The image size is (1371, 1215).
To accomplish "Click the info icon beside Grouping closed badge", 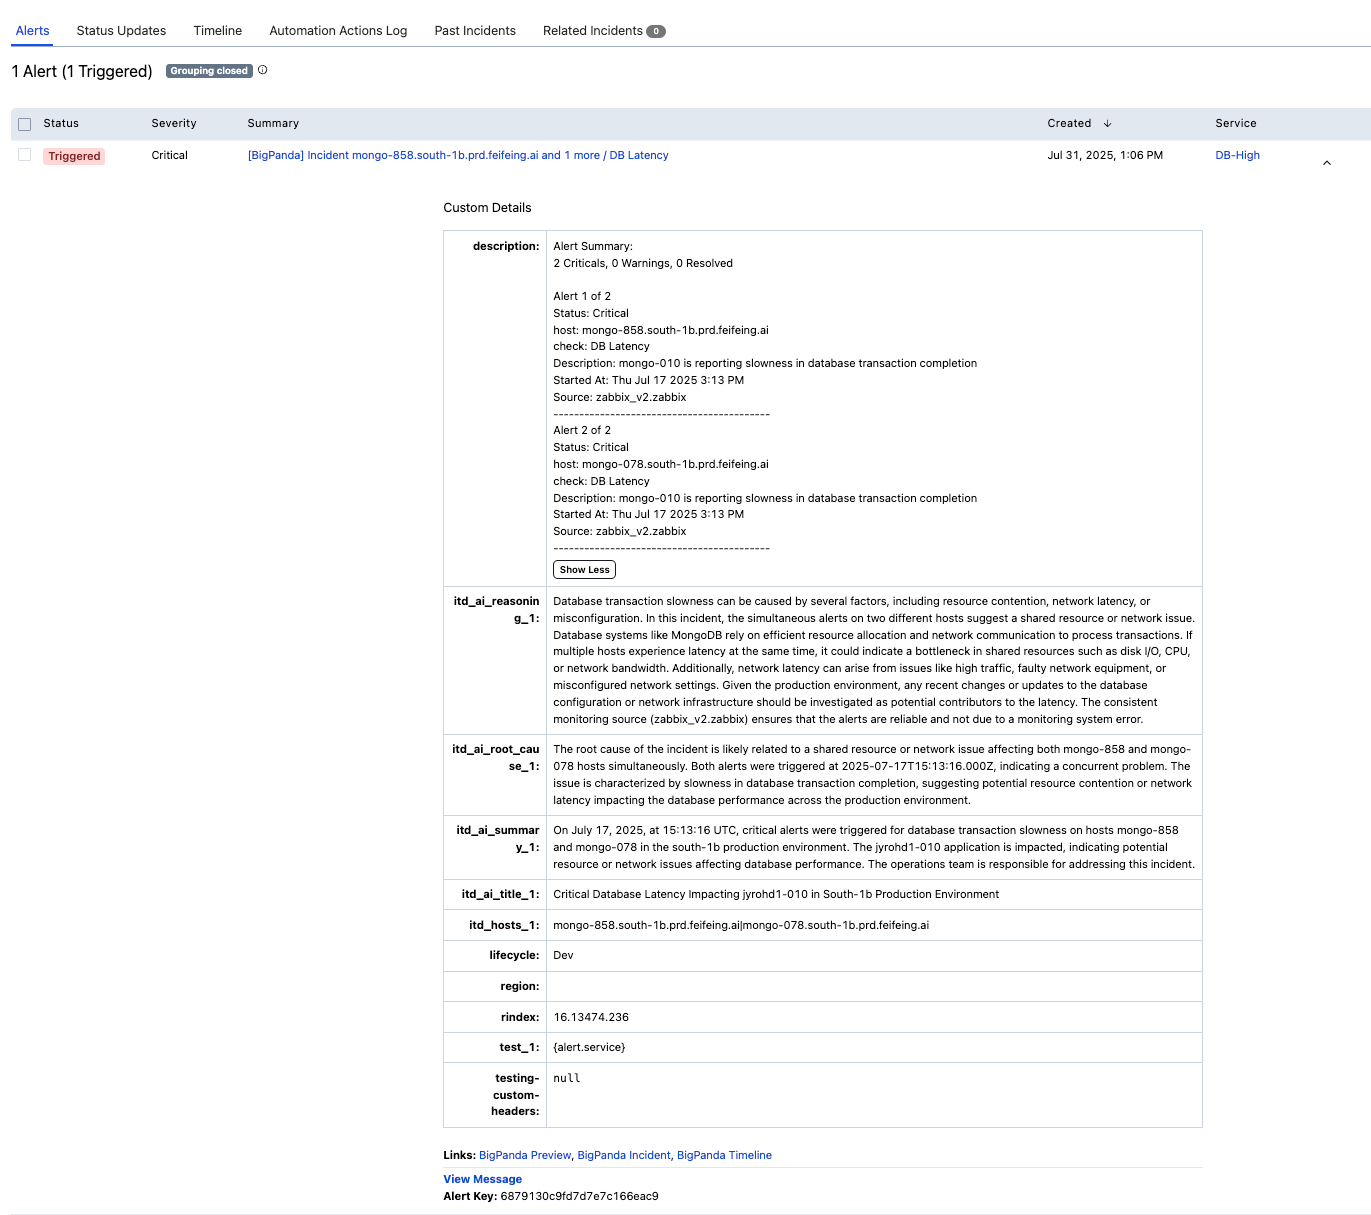I will click(262, 70).
